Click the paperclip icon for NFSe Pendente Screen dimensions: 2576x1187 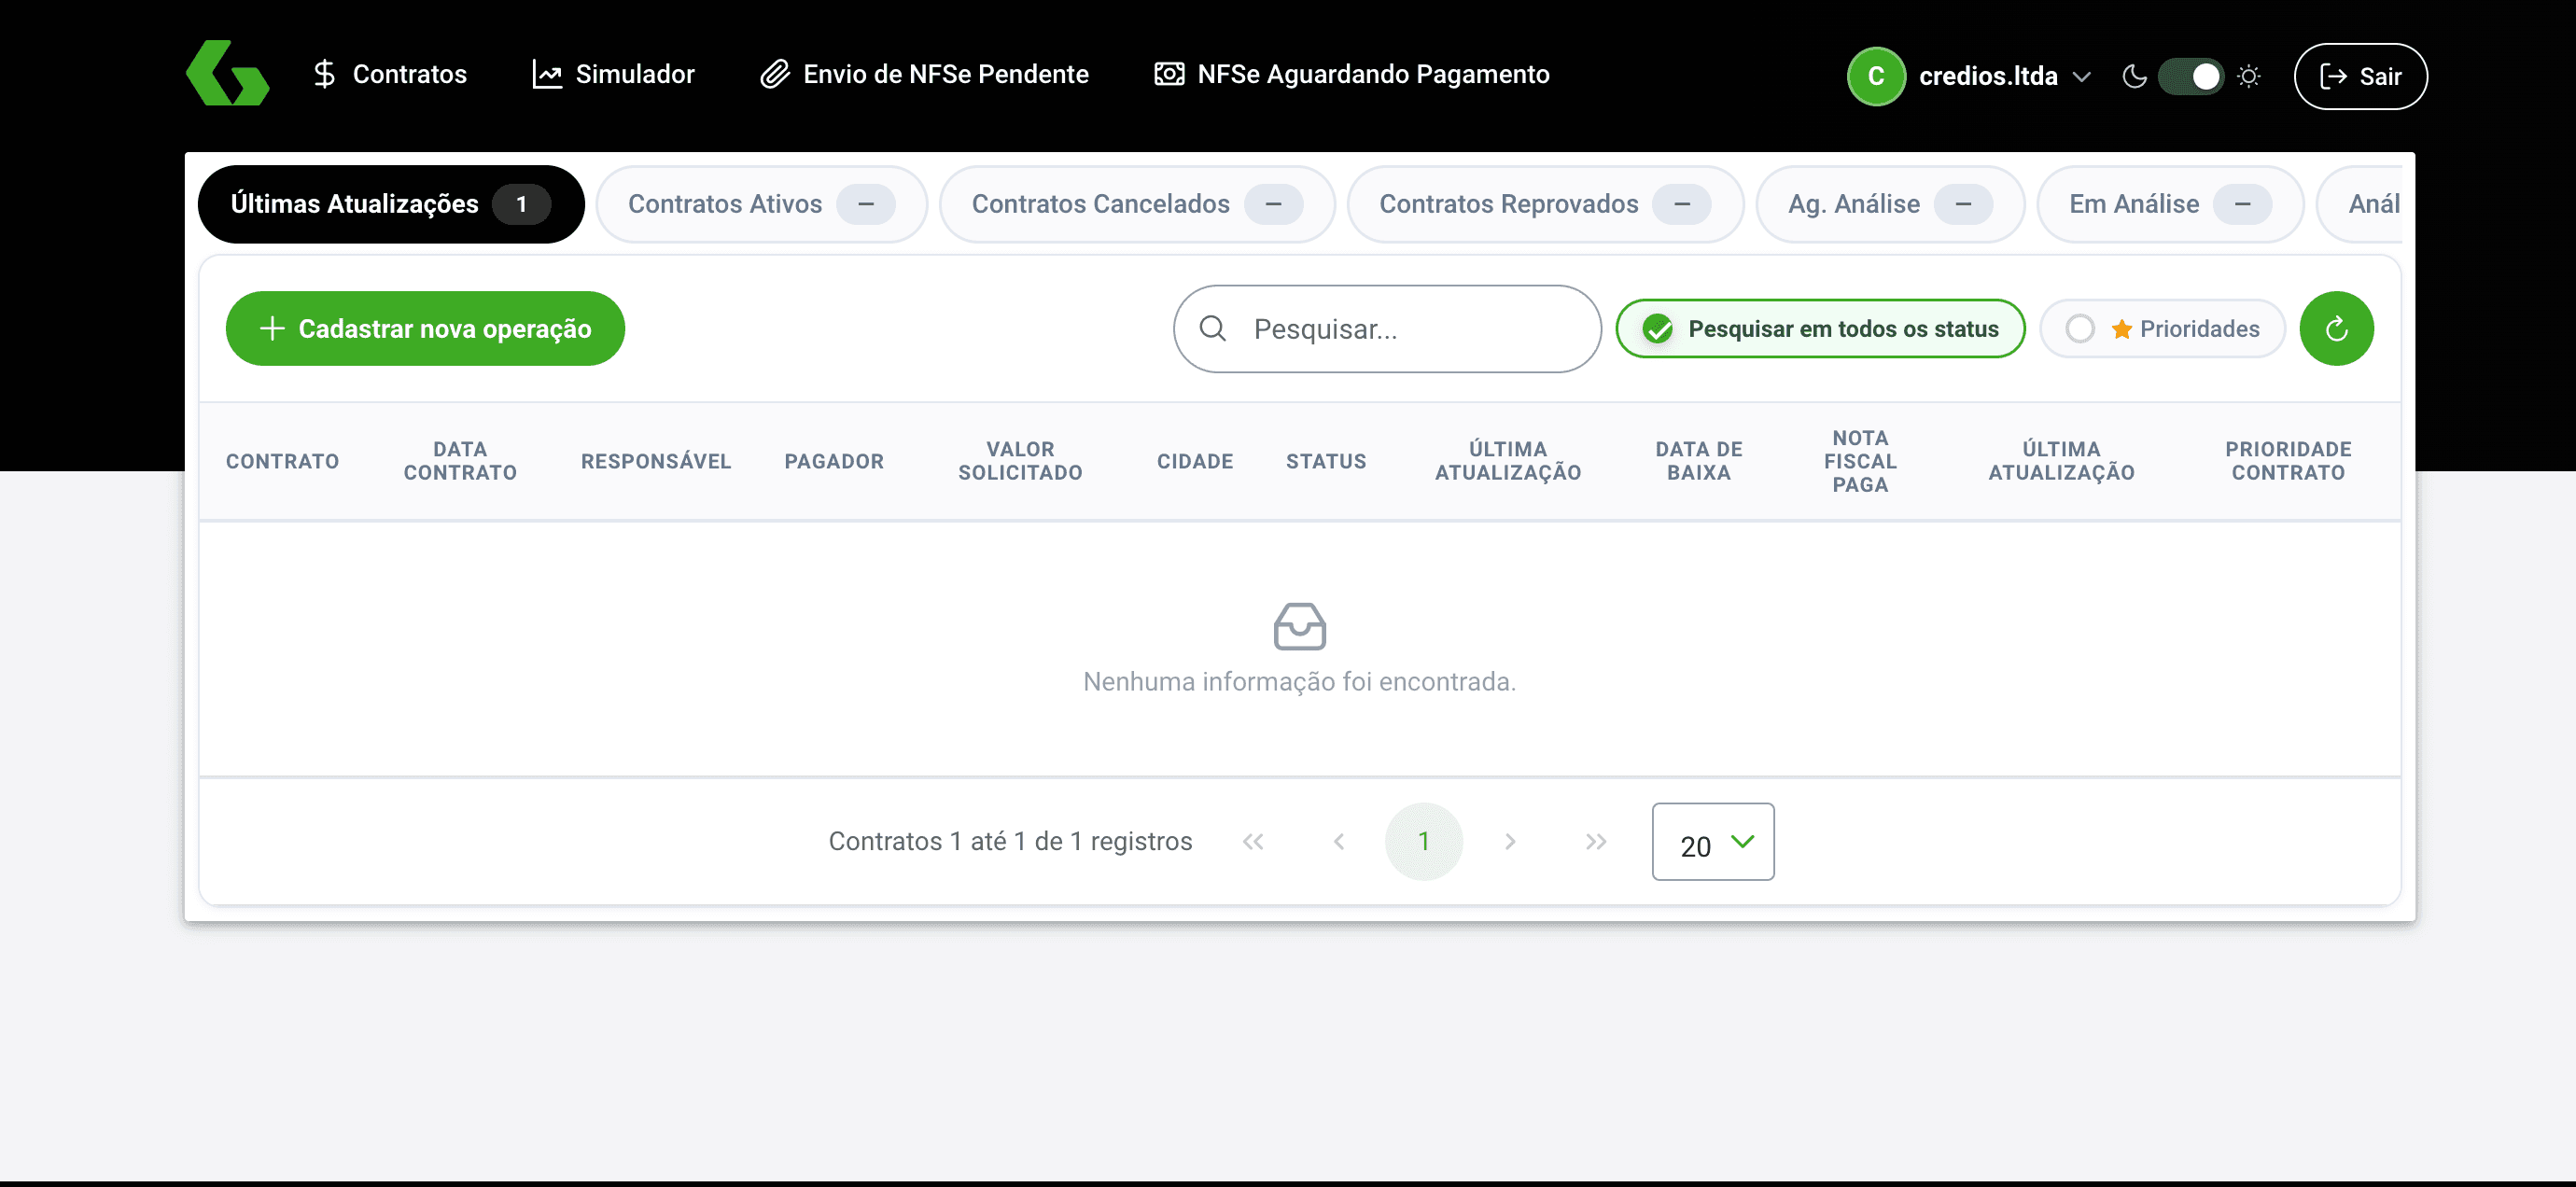point(775,74)
